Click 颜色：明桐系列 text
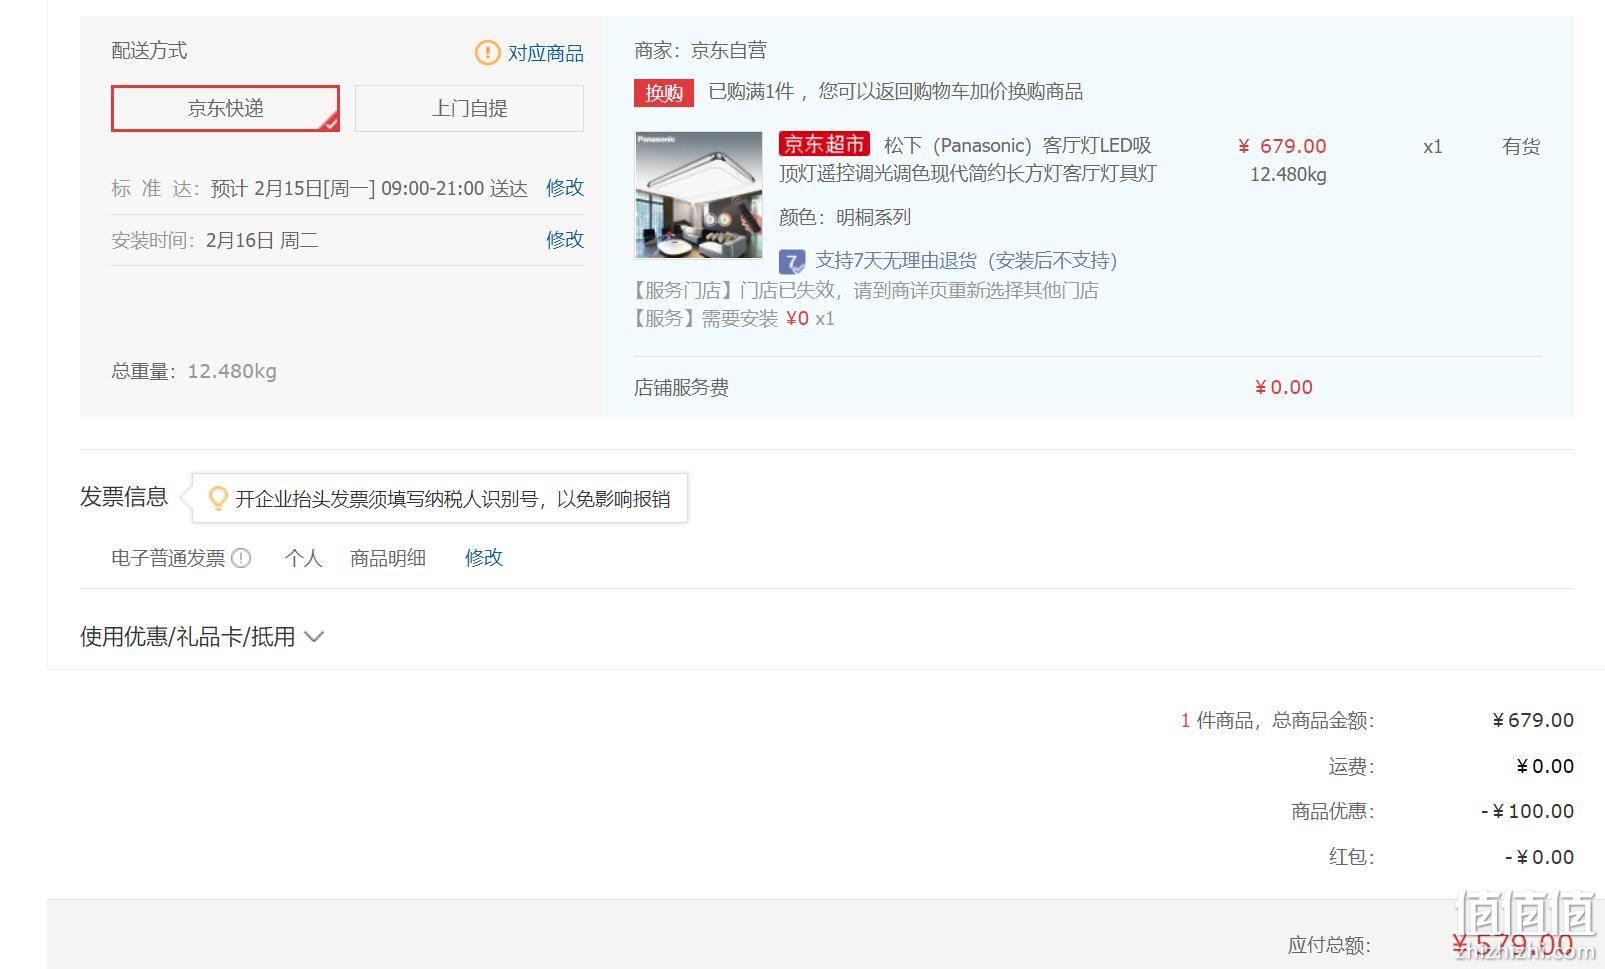This screenshot has width=1605, height=969. point(845,217)
